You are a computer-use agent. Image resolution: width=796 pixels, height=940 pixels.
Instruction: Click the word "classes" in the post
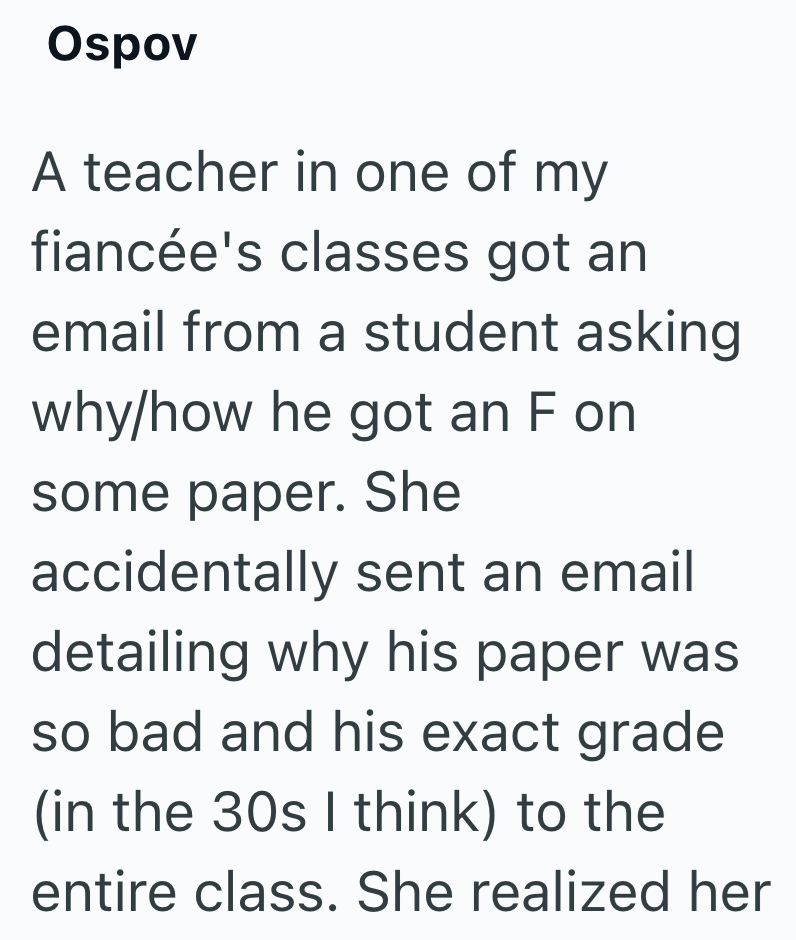[373, 254]
